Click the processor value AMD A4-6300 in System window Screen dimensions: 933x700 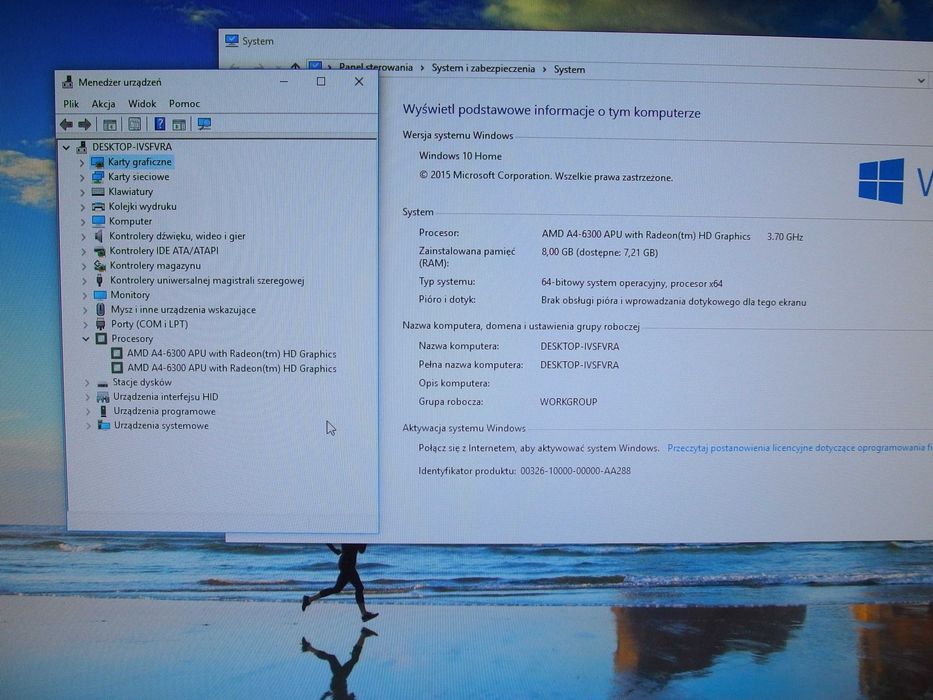646,236
